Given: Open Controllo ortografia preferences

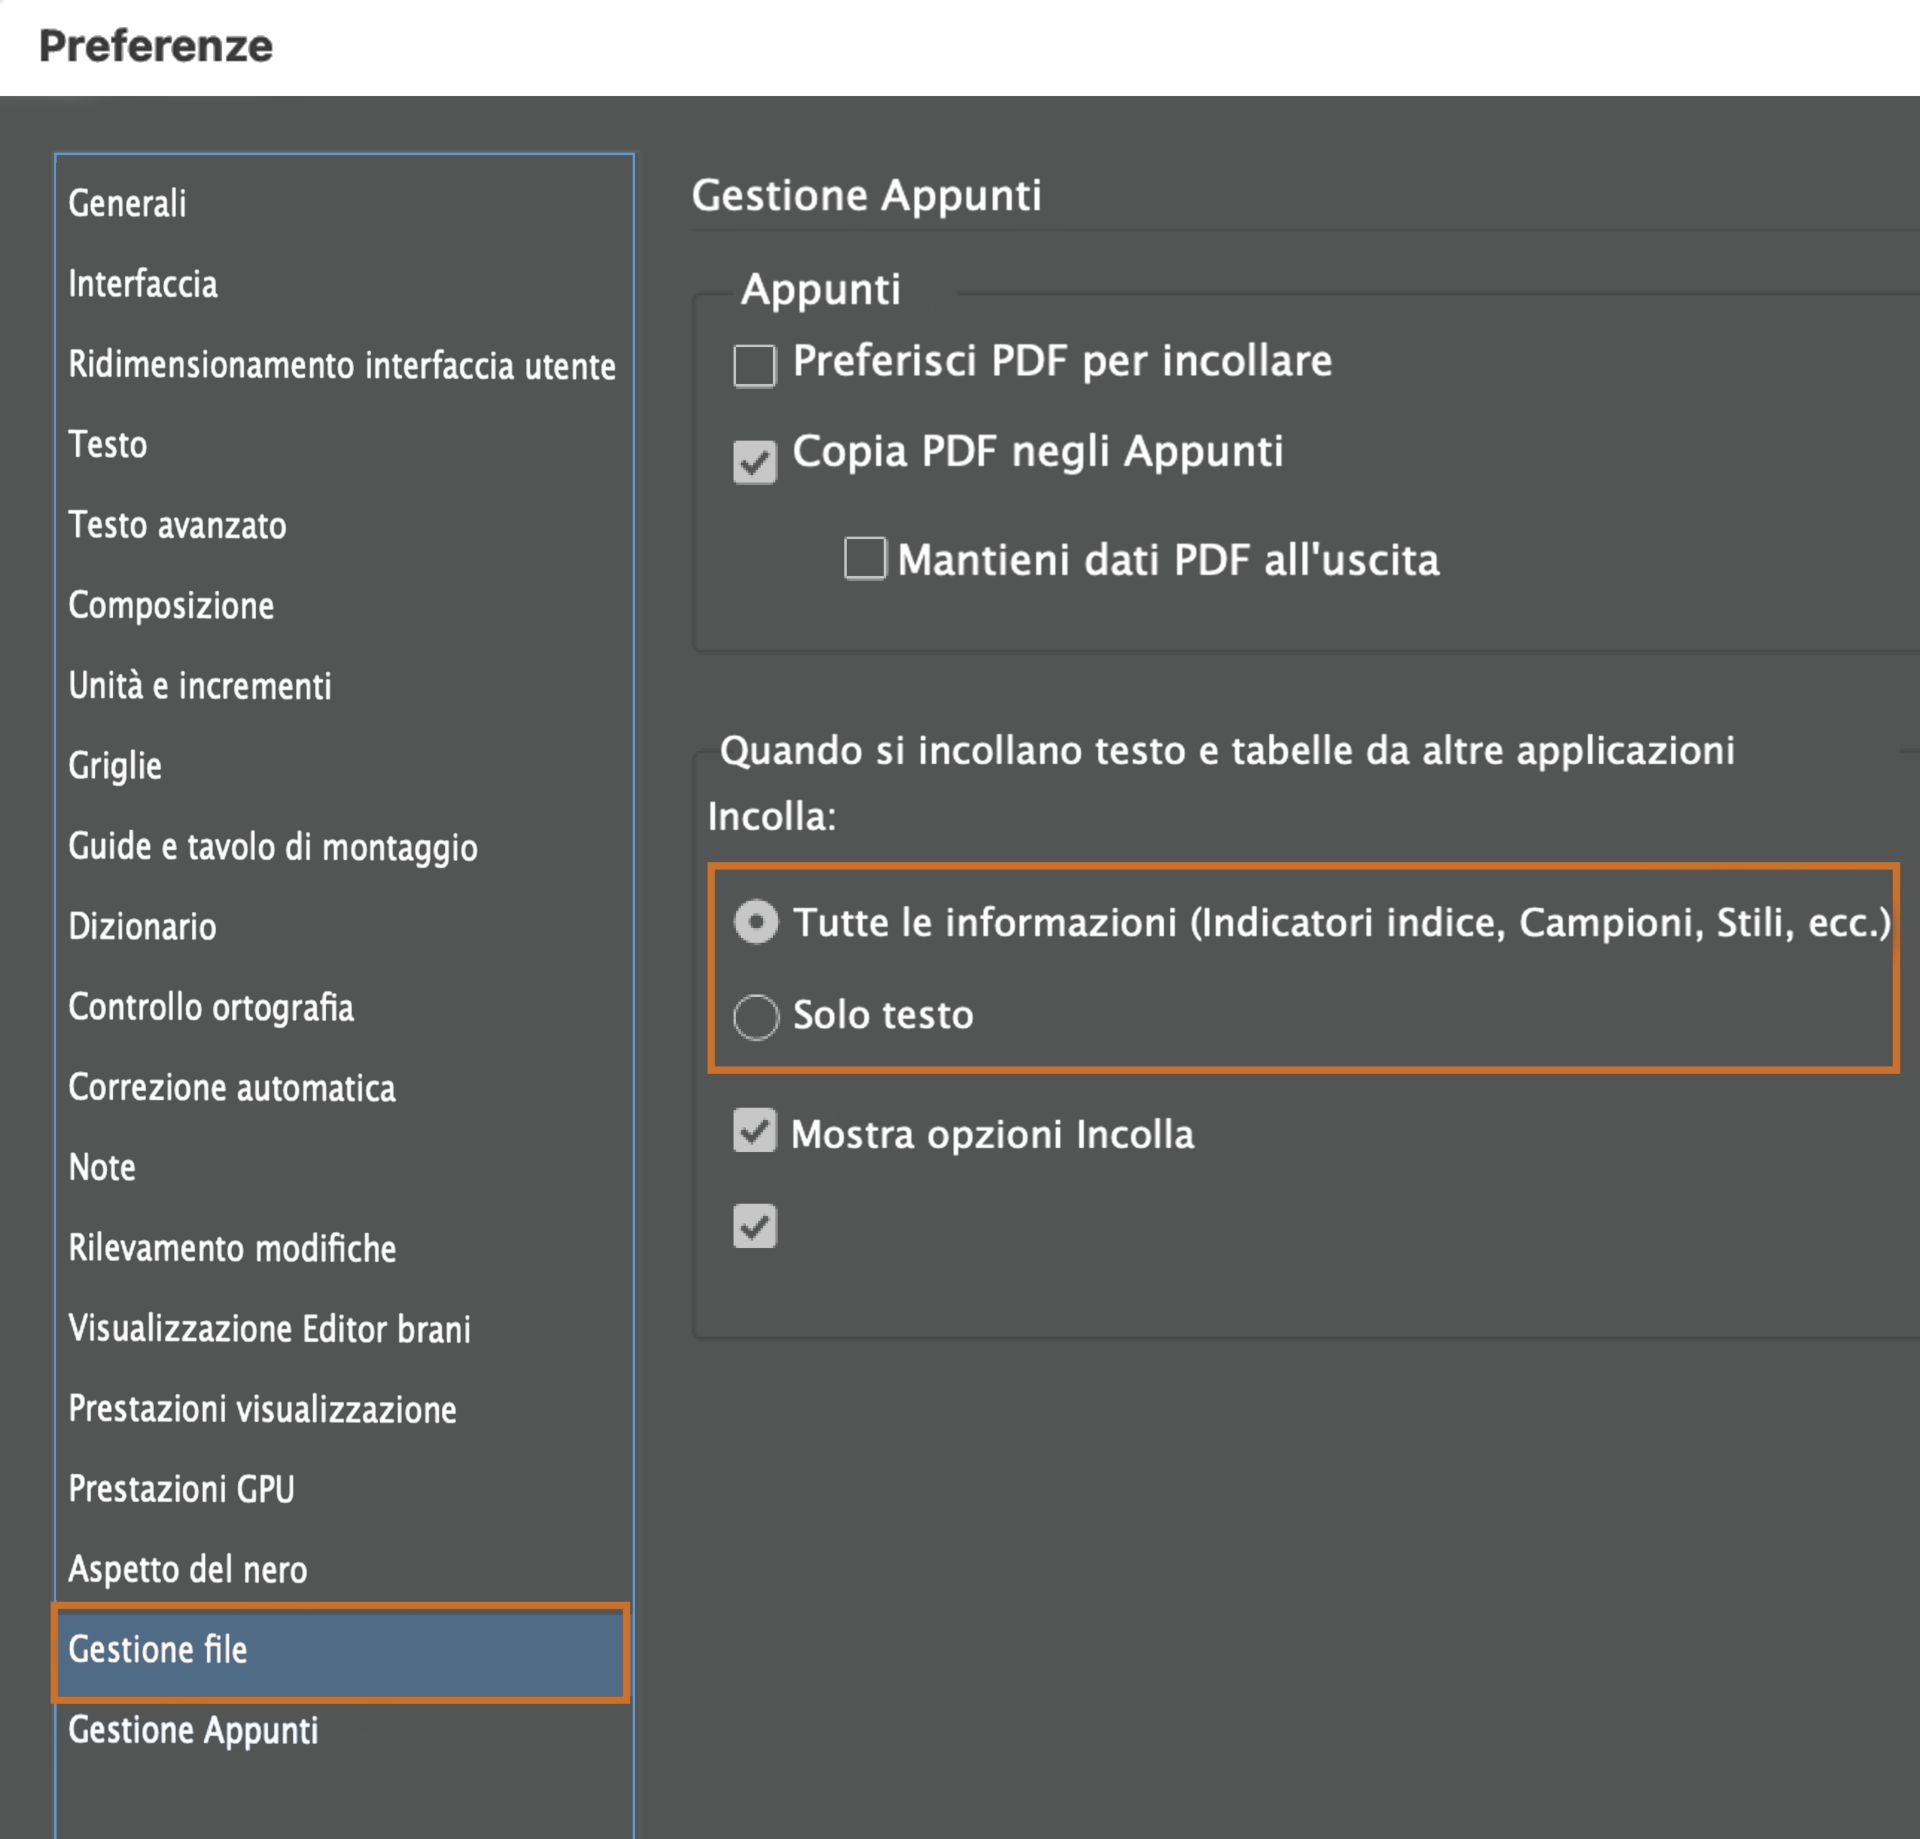Looking at the screenshot, I should [210, 1007].
